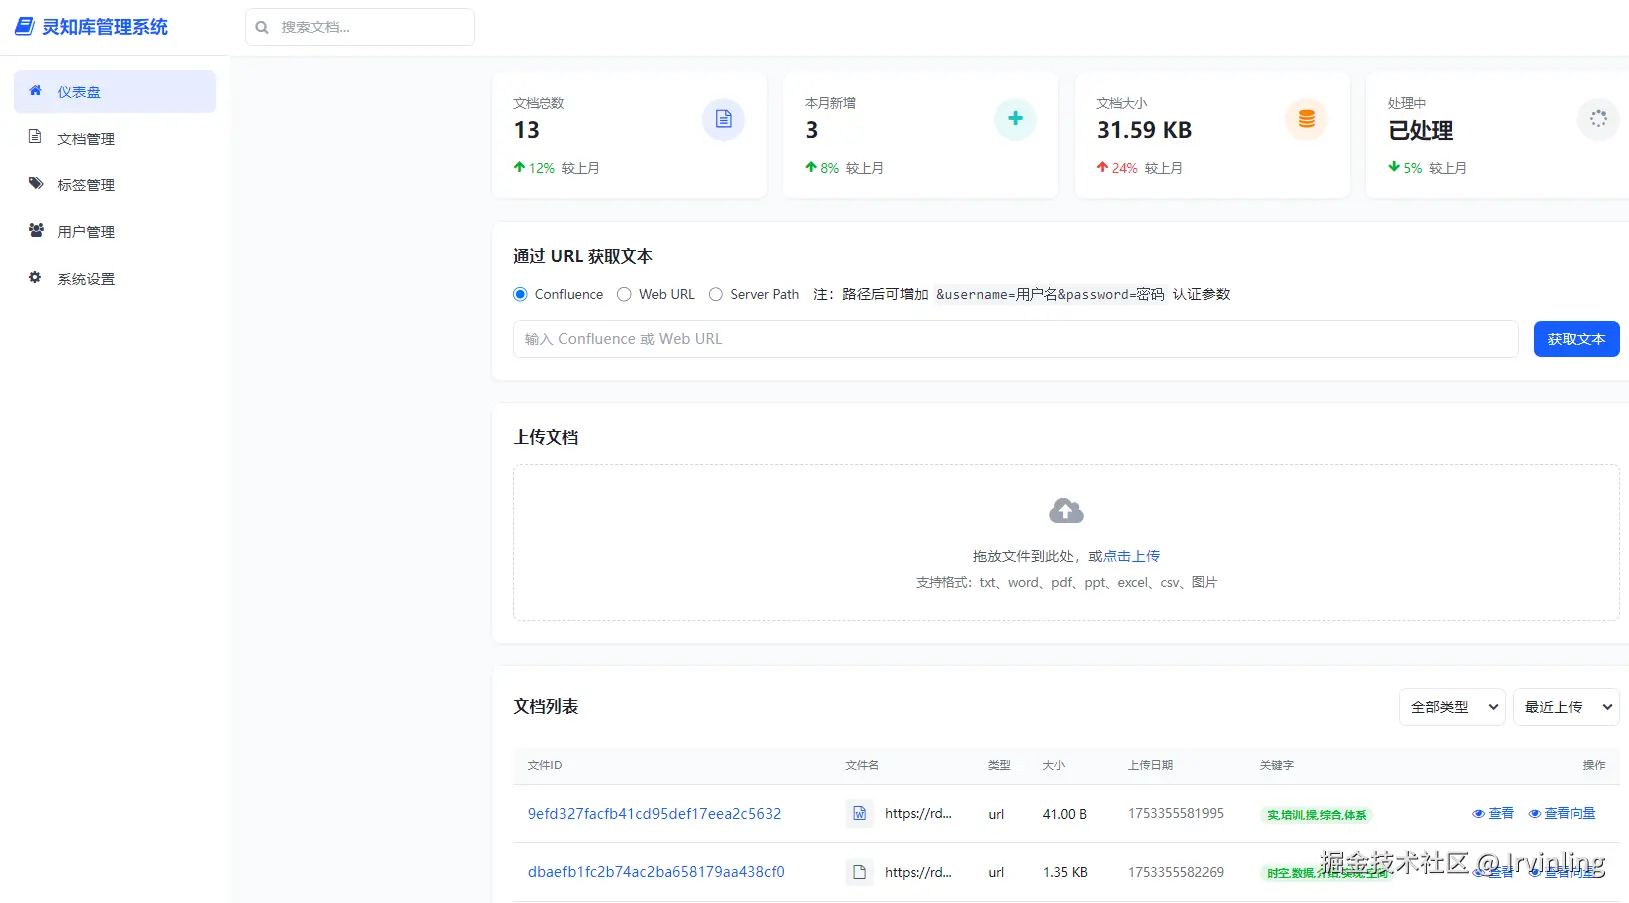Image resolution: width=1629 pixels, height=903 pixels.
Task: Click the 文档总数 value 13
Action: [526, 131]
